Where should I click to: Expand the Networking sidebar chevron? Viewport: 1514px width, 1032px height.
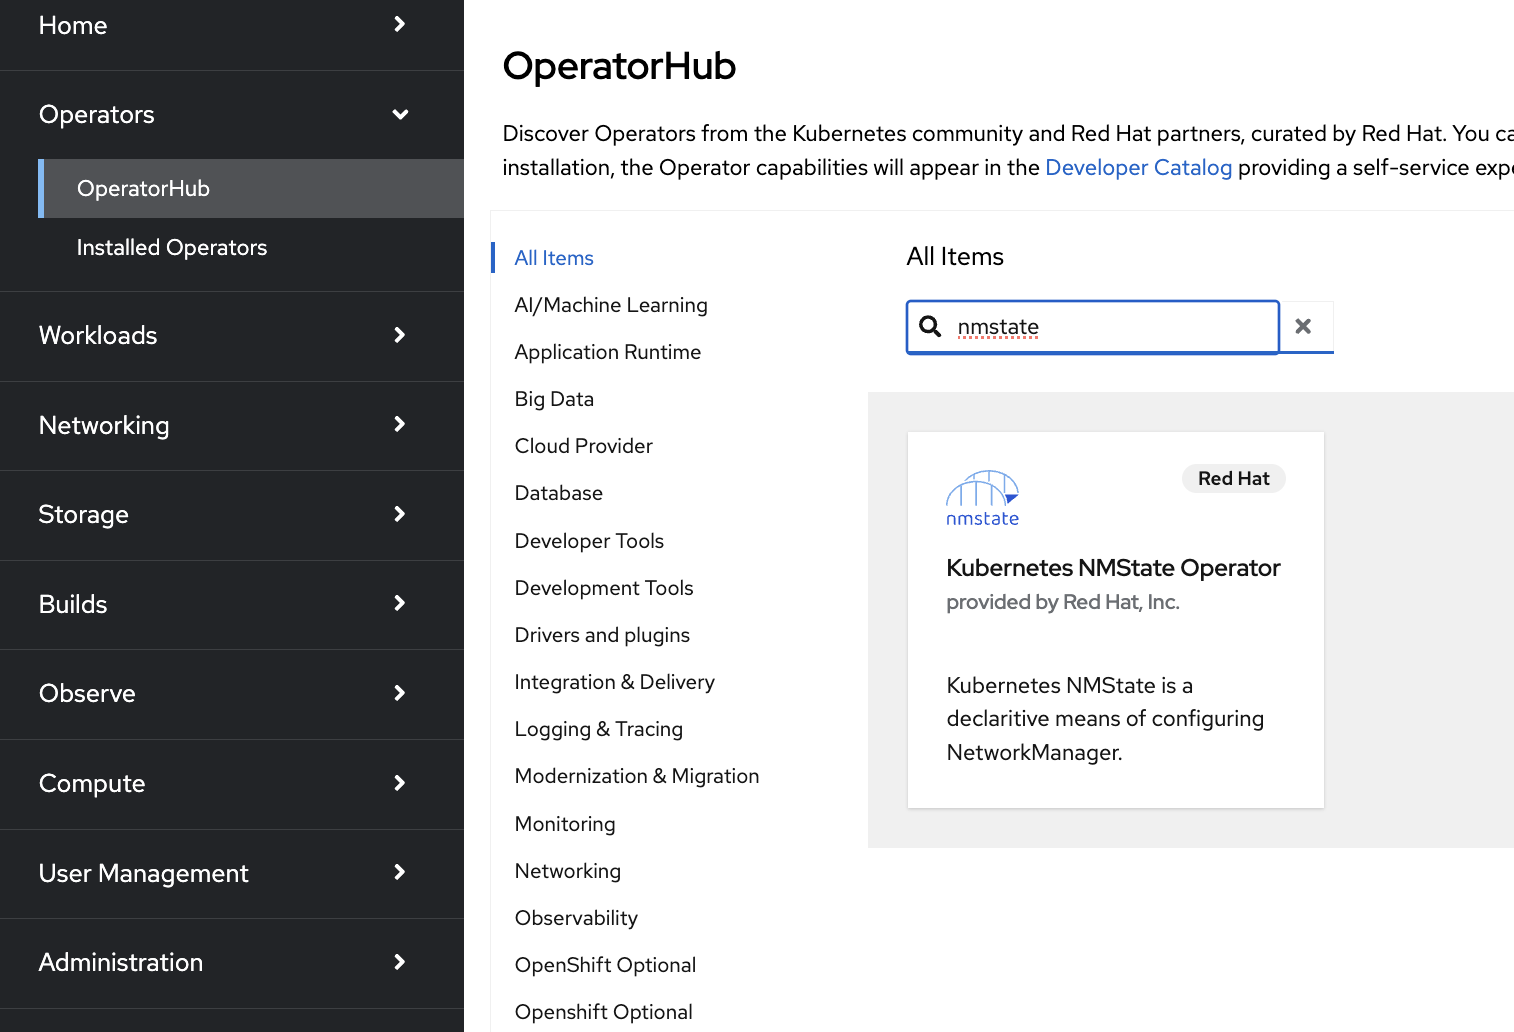coord(399,425)
